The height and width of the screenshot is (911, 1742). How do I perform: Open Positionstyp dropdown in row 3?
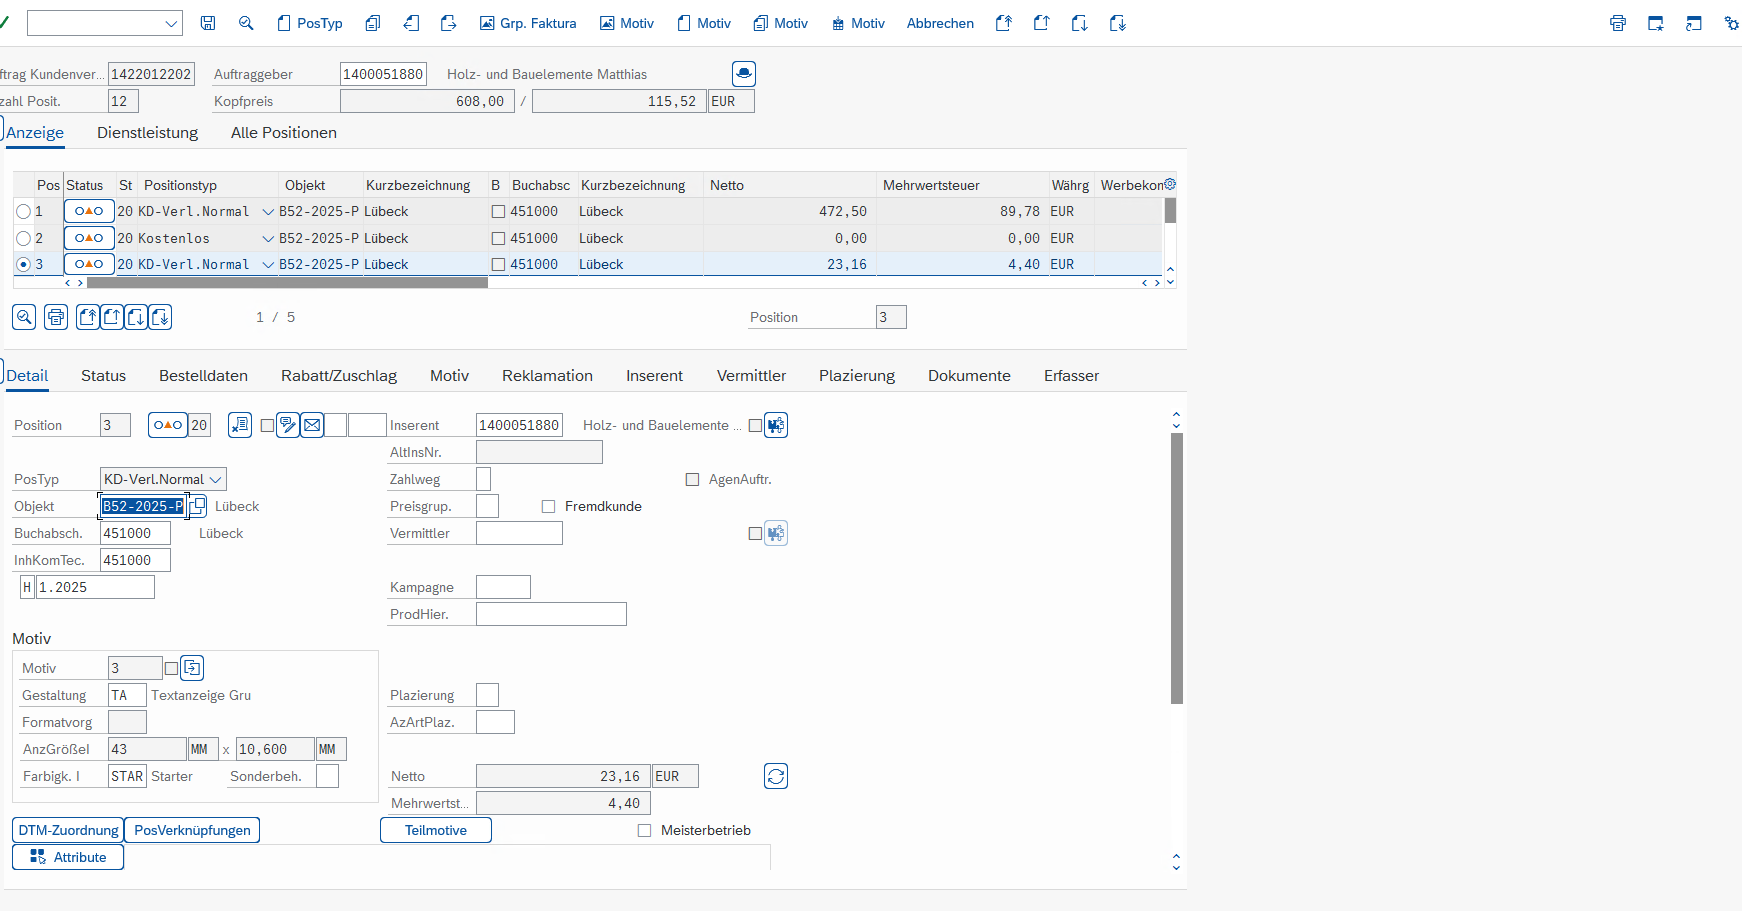[x=268, y=264]
